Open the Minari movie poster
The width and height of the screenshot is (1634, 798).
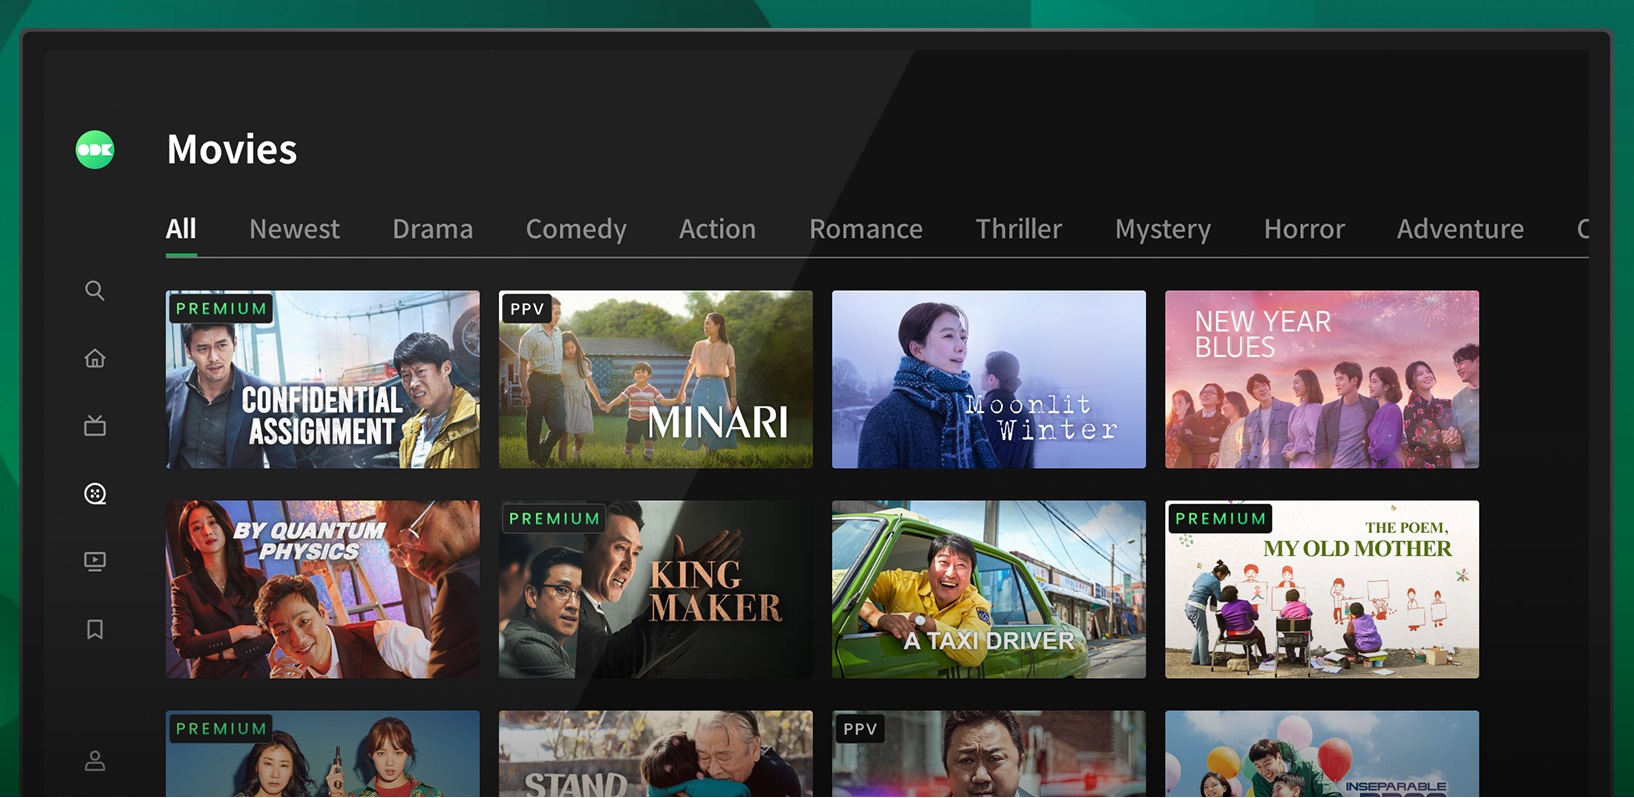tap(656, 380)
